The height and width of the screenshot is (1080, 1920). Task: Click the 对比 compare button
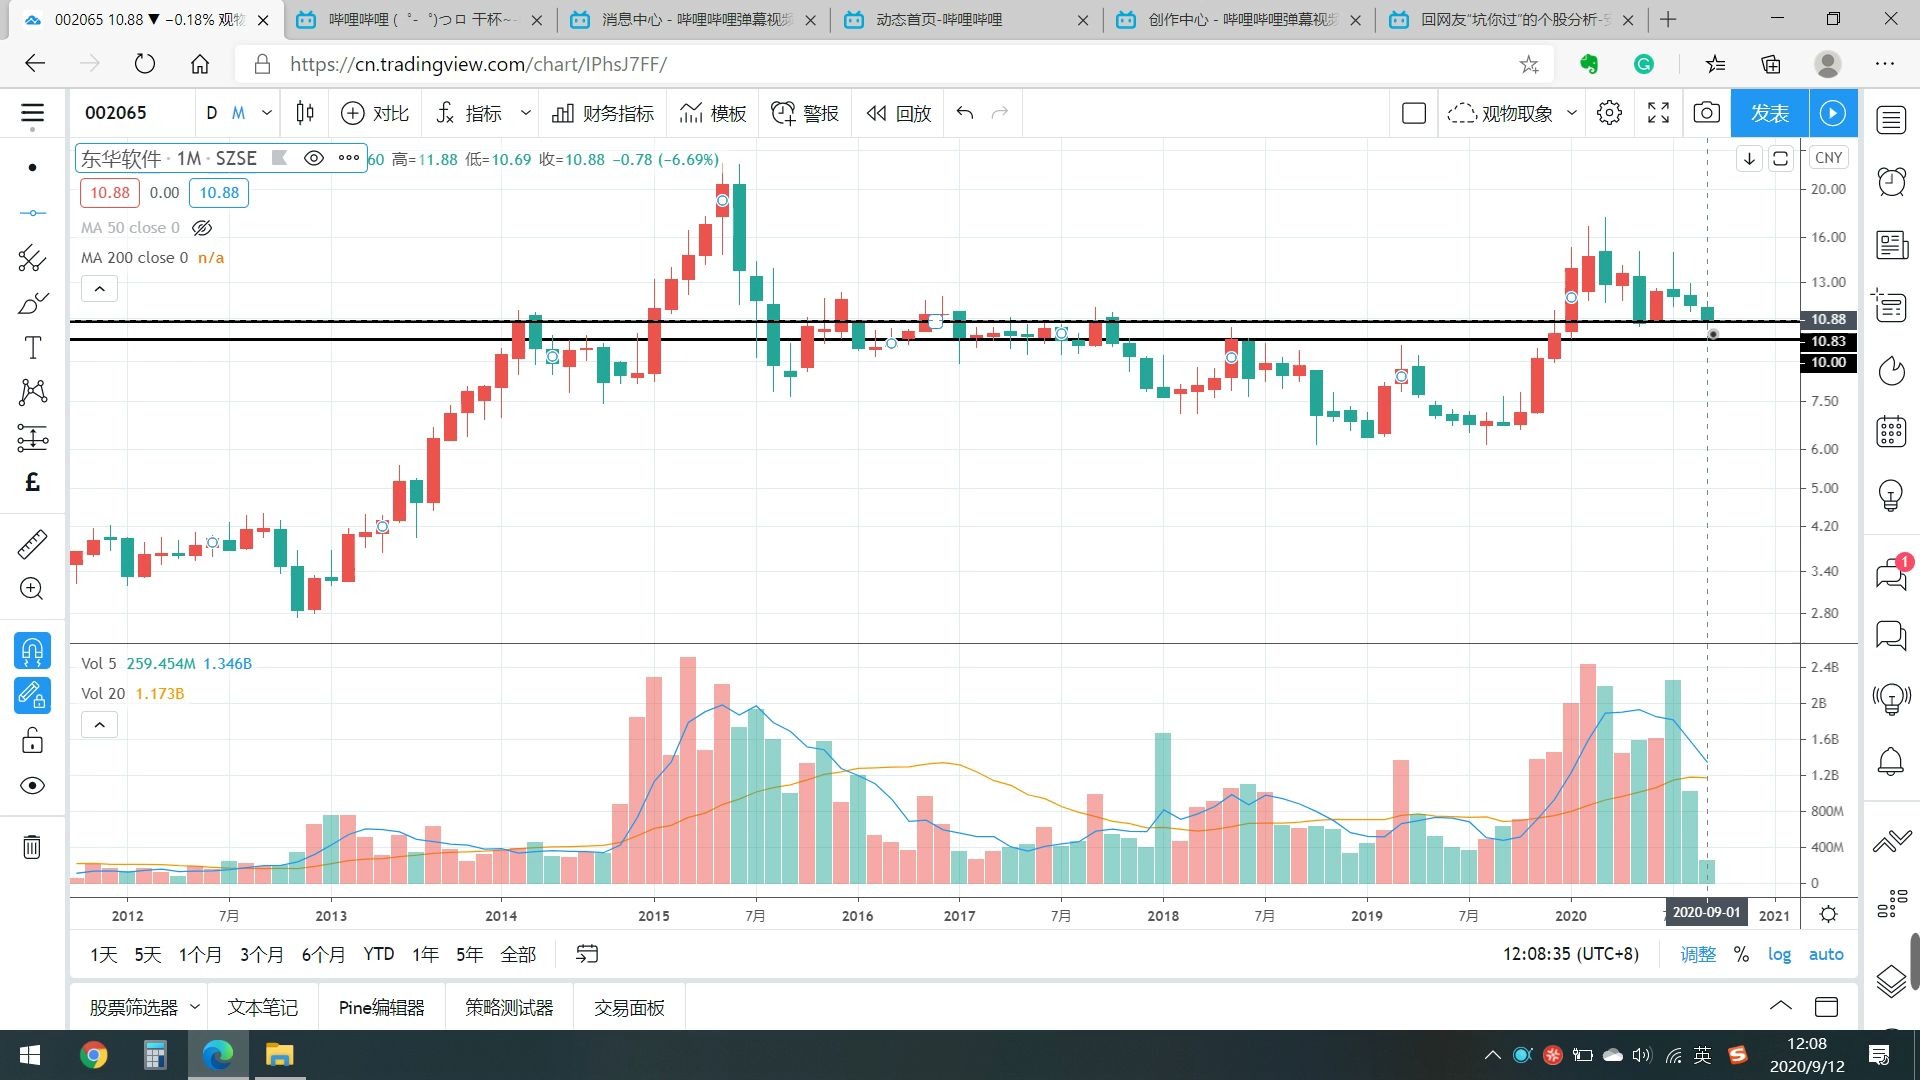coord(375,113)
